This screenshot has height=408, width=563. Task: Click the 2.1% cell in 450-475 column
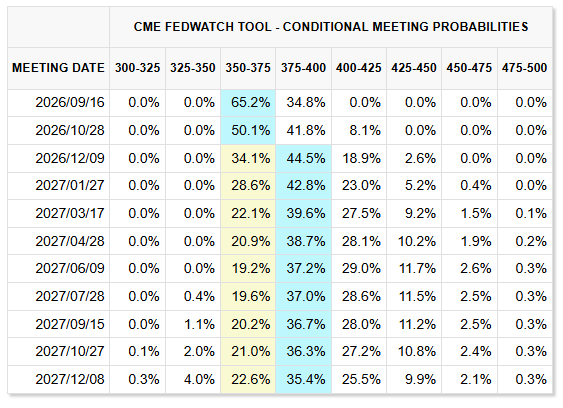coord(469,379)
